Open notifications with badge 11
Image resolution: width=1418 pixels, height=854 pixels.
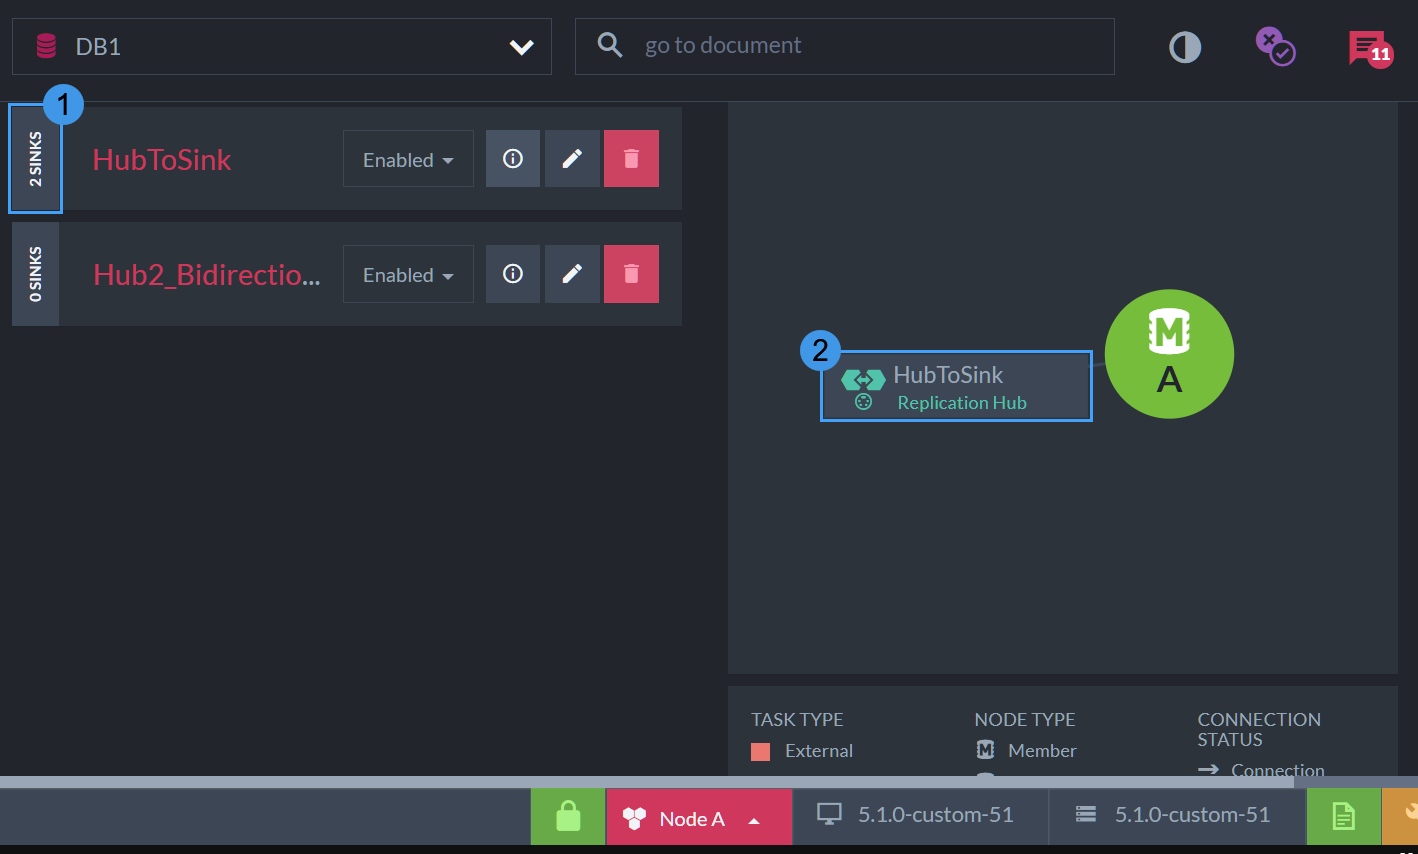(1369, 48)
